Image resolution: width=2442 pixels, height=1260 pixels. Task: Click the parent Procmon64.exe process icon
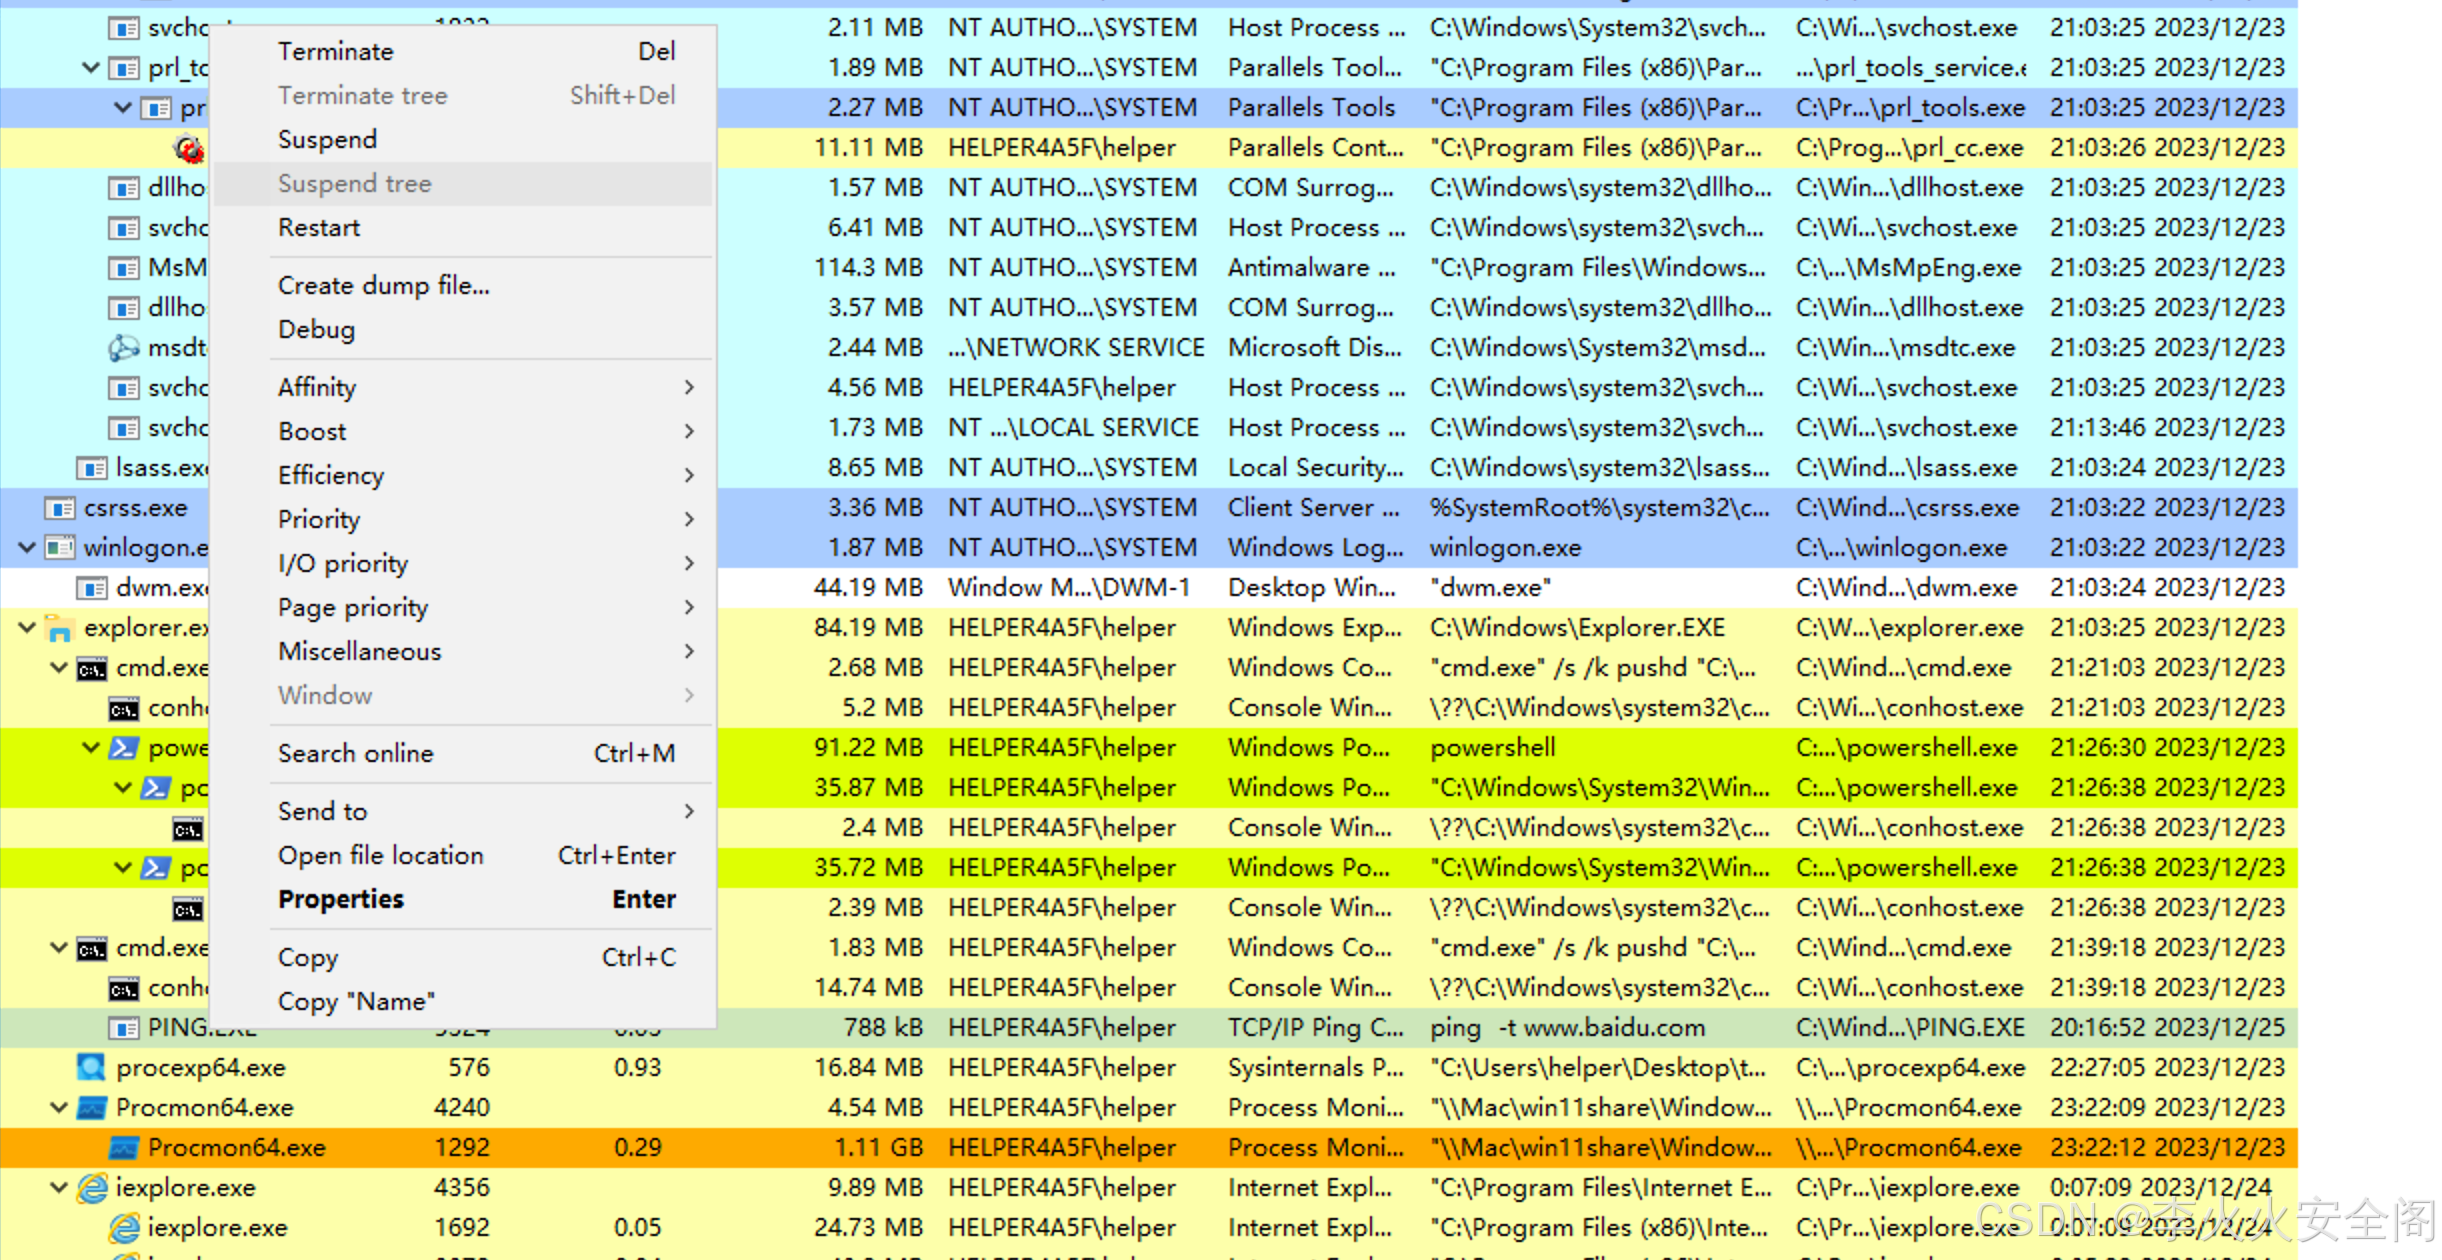(x=91, y=1107)
